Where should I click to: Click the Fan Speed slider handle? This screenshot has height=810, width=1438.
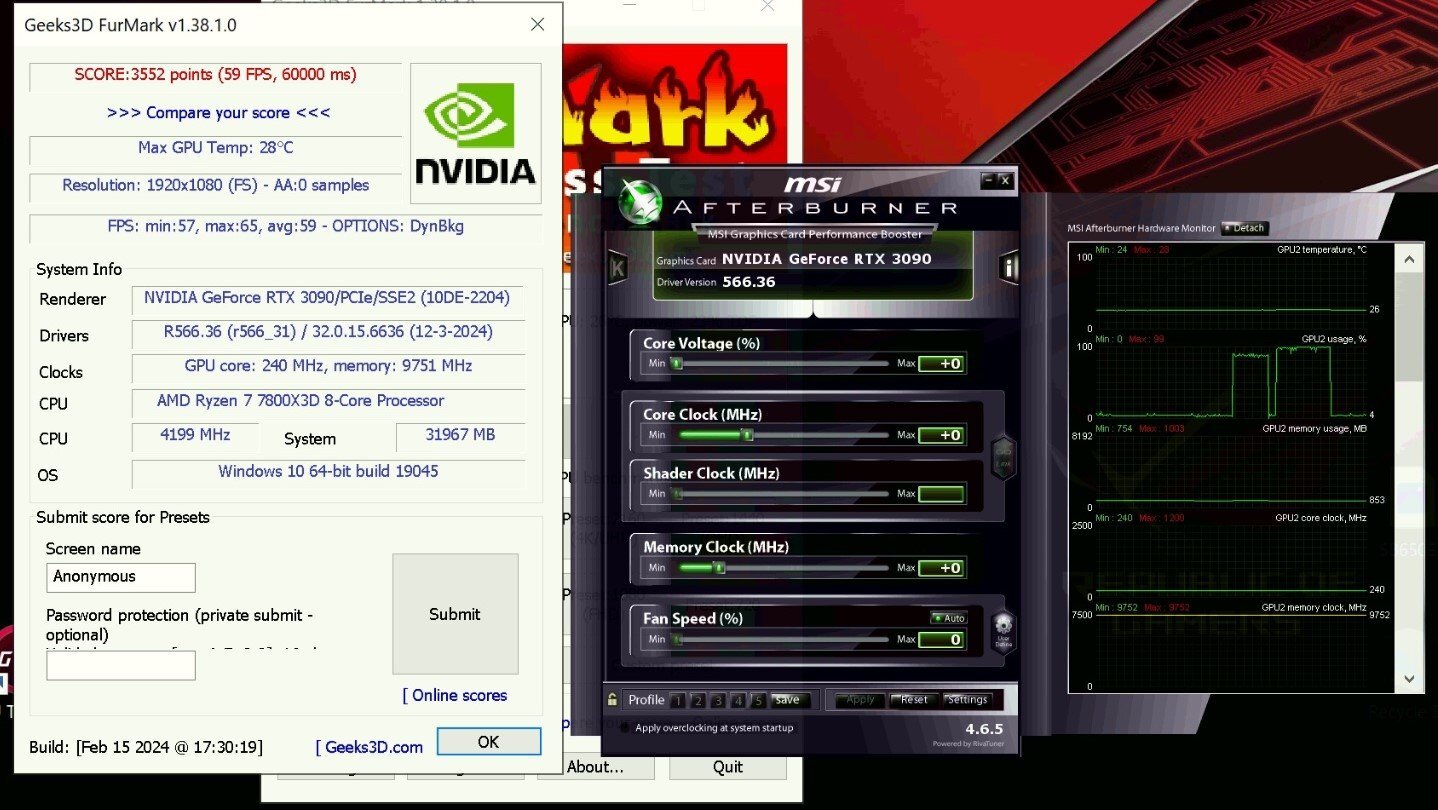[677, 639]
